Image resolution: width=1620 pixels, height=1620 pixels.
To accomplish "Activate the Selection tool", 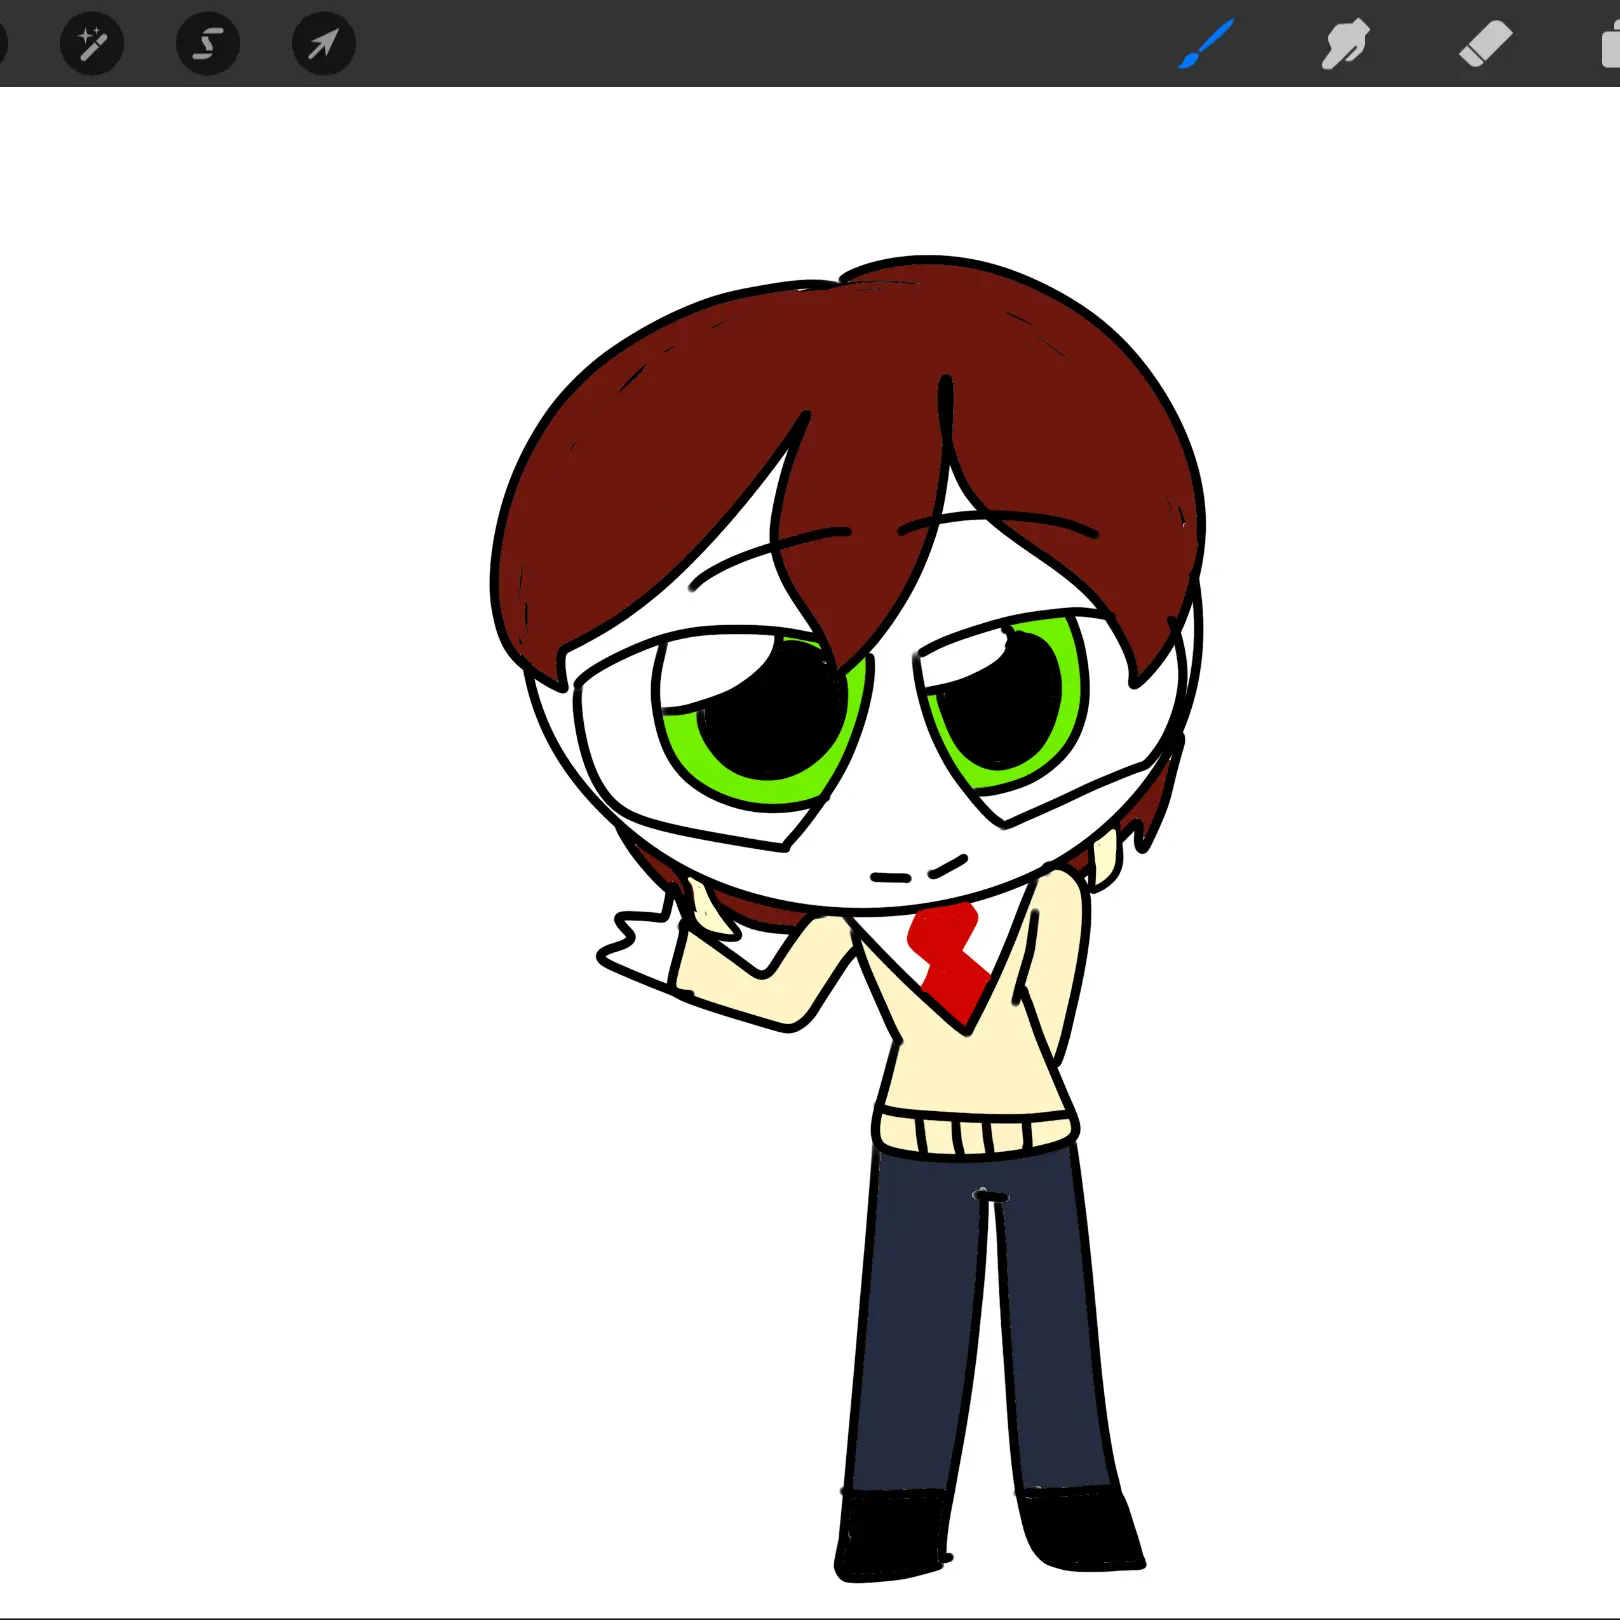I will click(208, 44).
